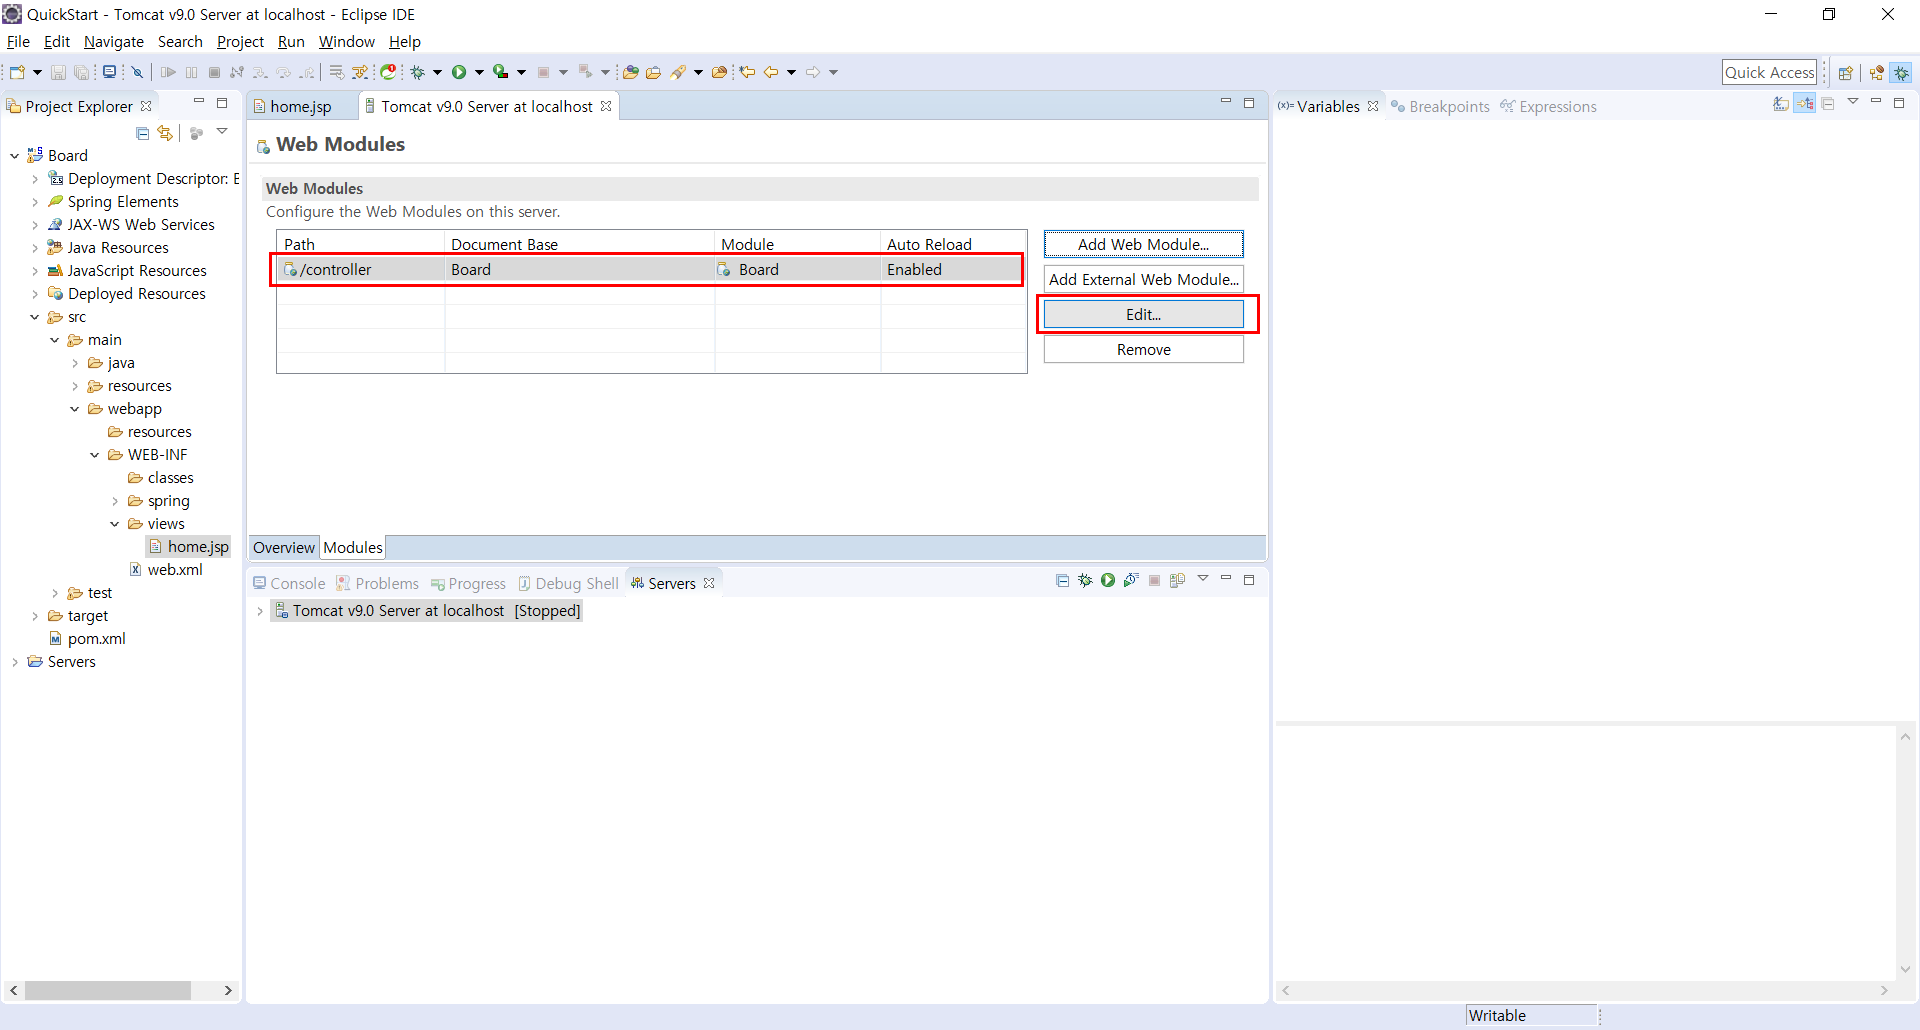1920x1030 pixels.
Task: Click the Step Into toolbar icon
Action: point(259,72)
